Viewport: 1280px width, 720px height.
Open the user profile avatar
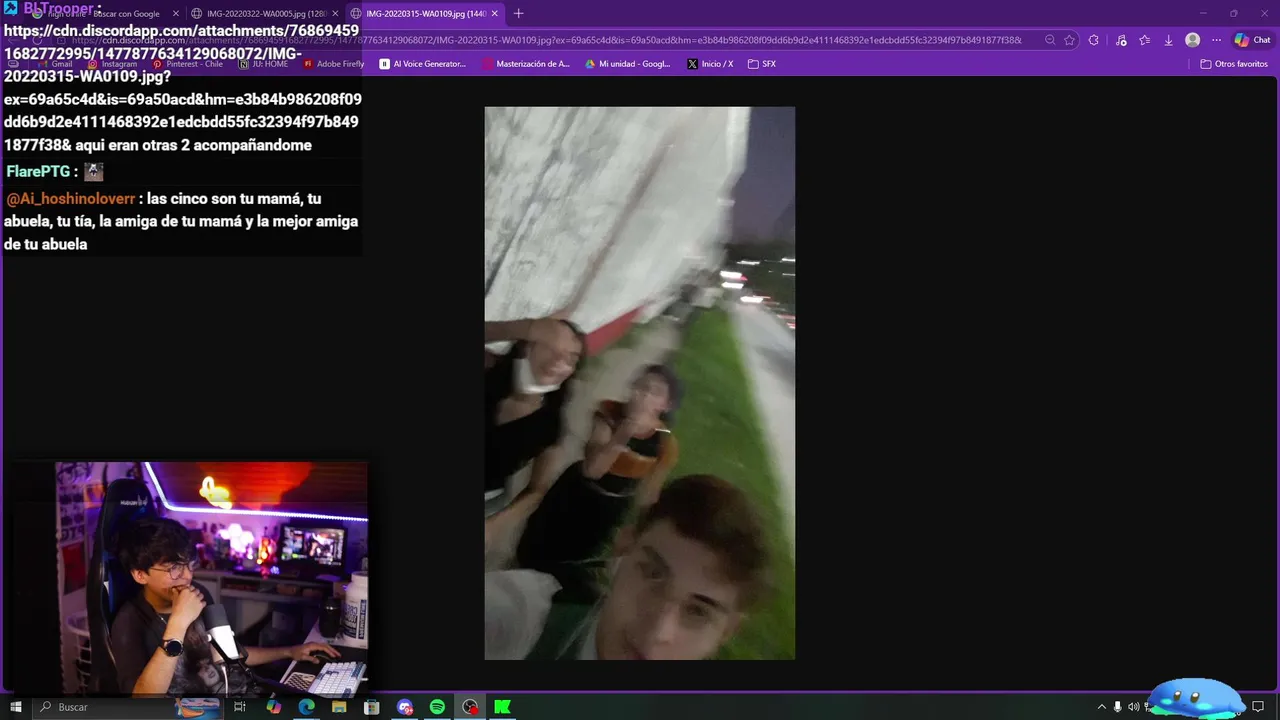tap(1192, 40)
